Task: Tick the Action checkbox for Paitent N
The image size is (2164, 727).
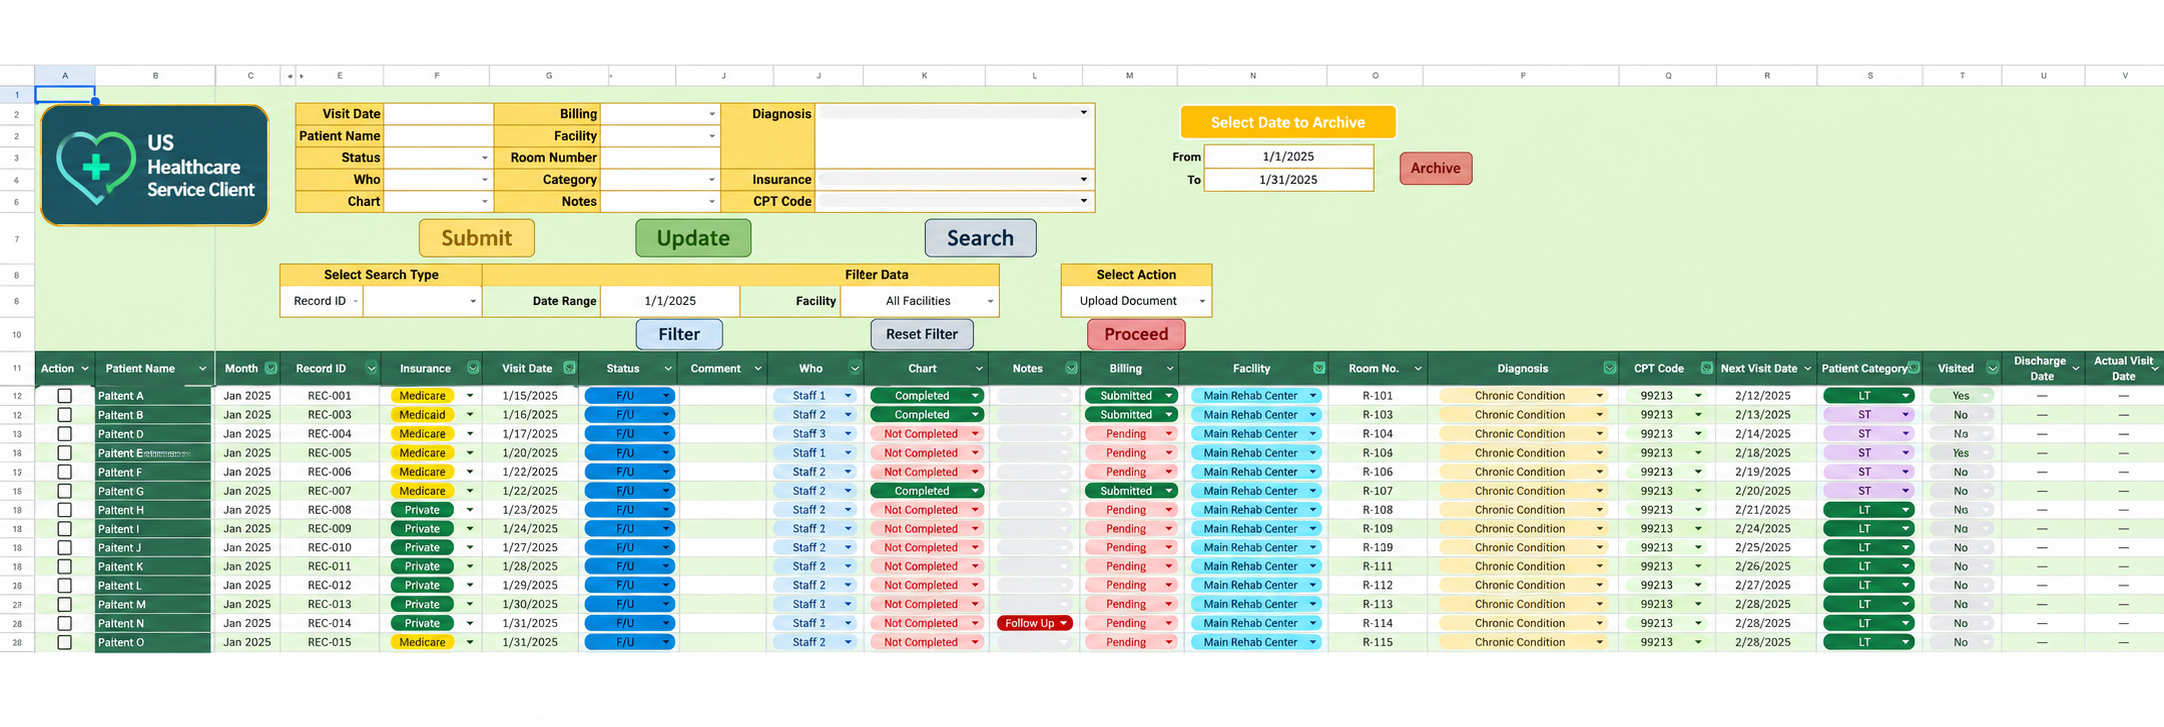Action: pos(65,623)
